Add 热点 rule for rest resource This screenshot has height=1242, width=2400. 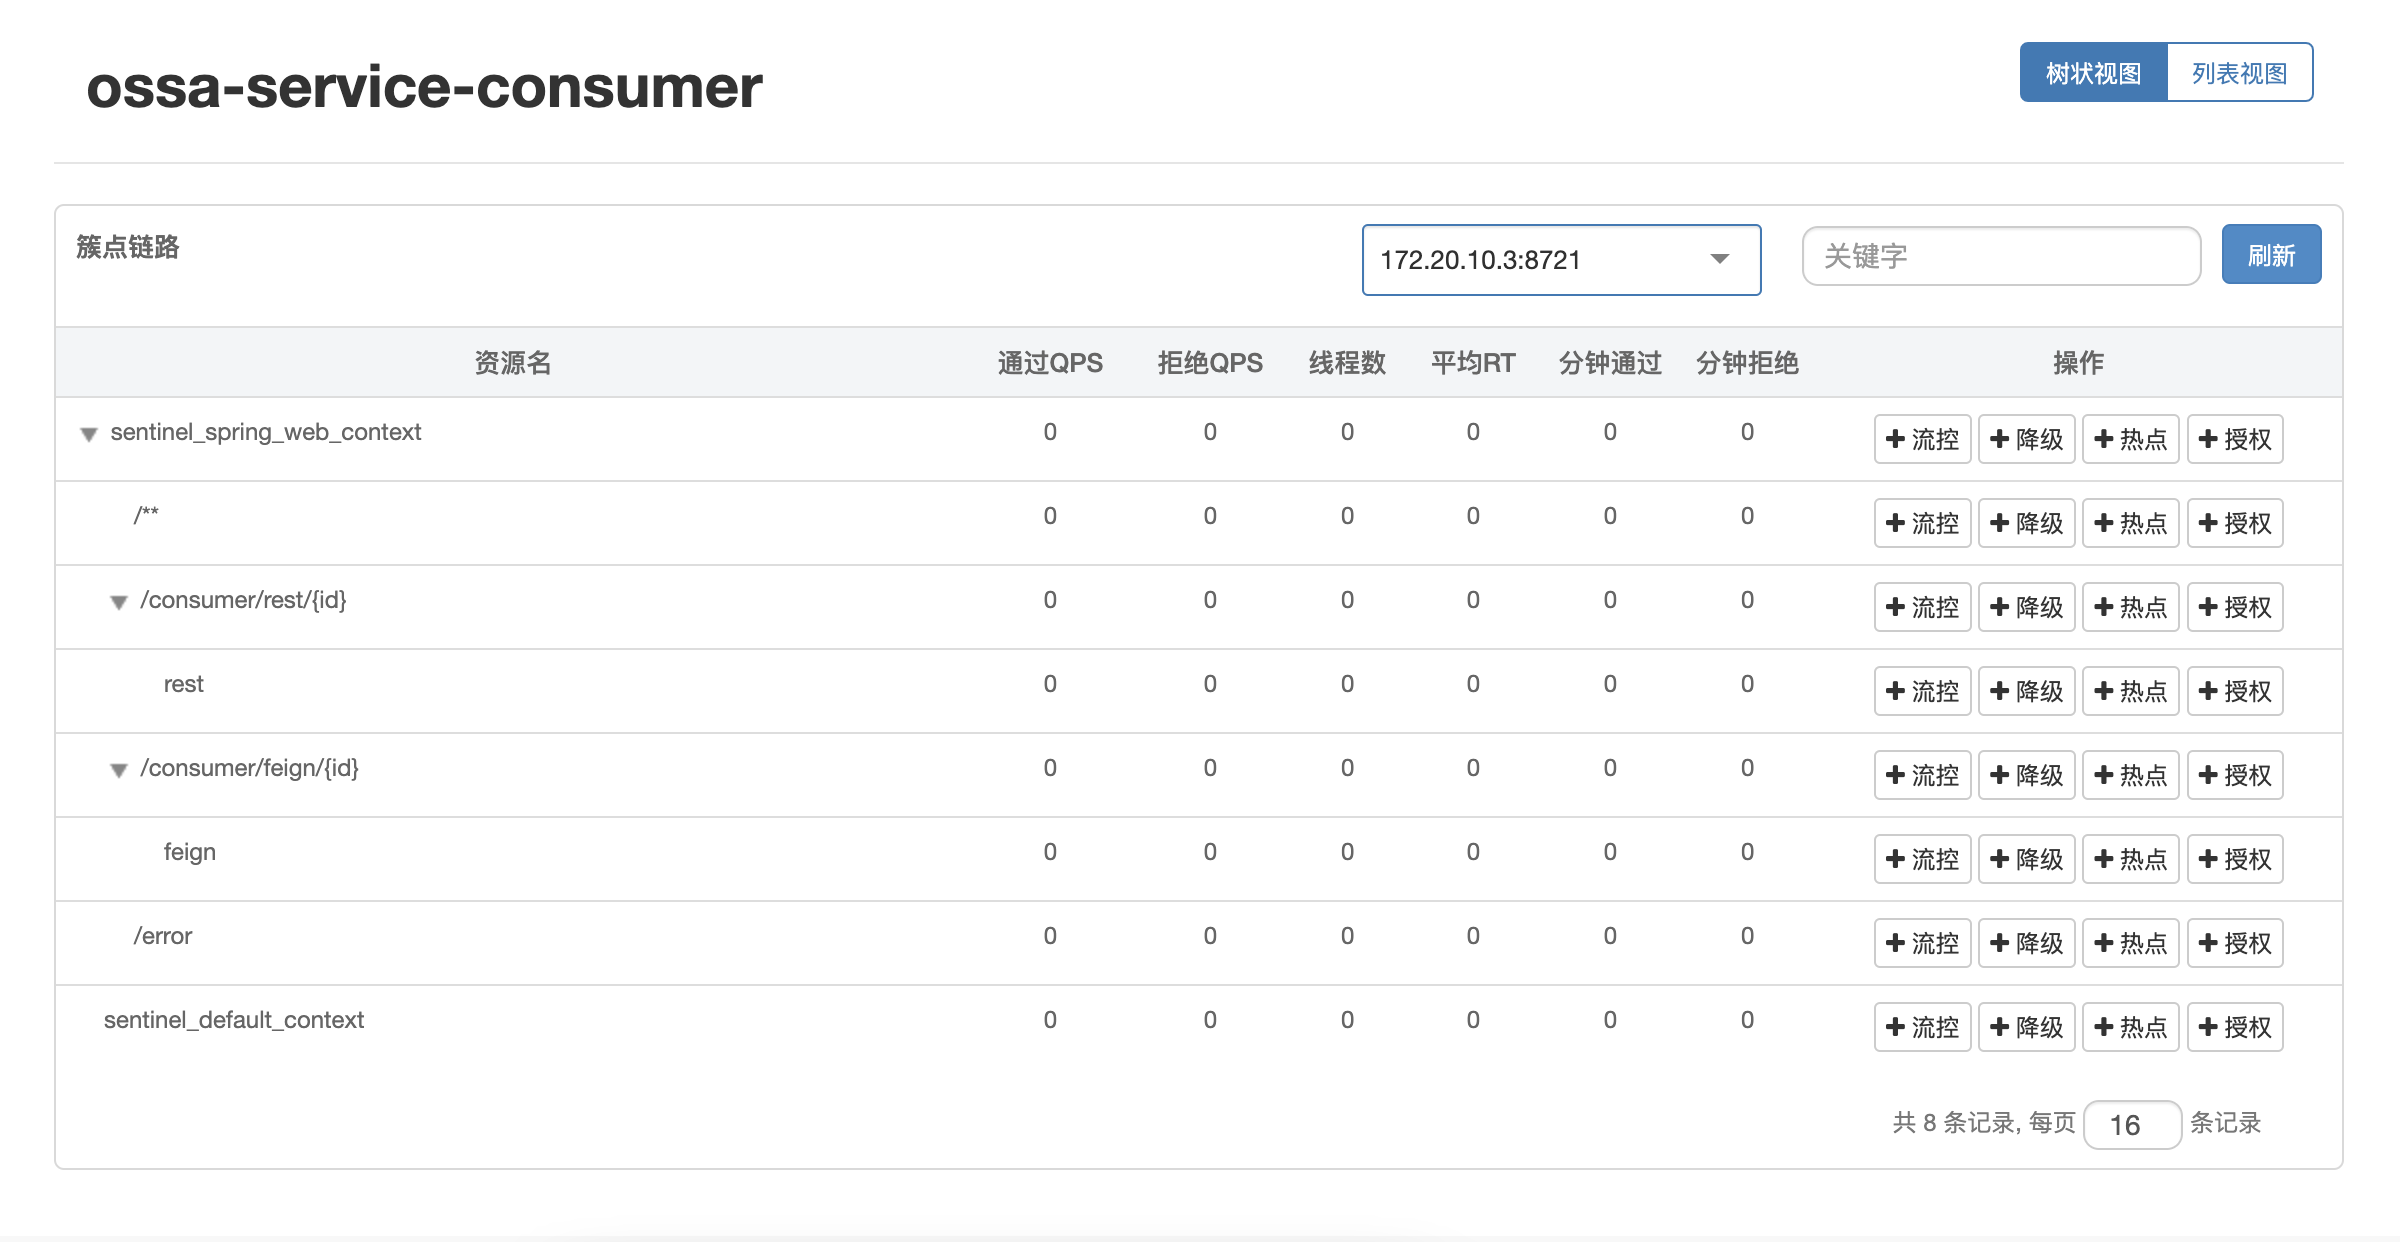pos(2131,691)
